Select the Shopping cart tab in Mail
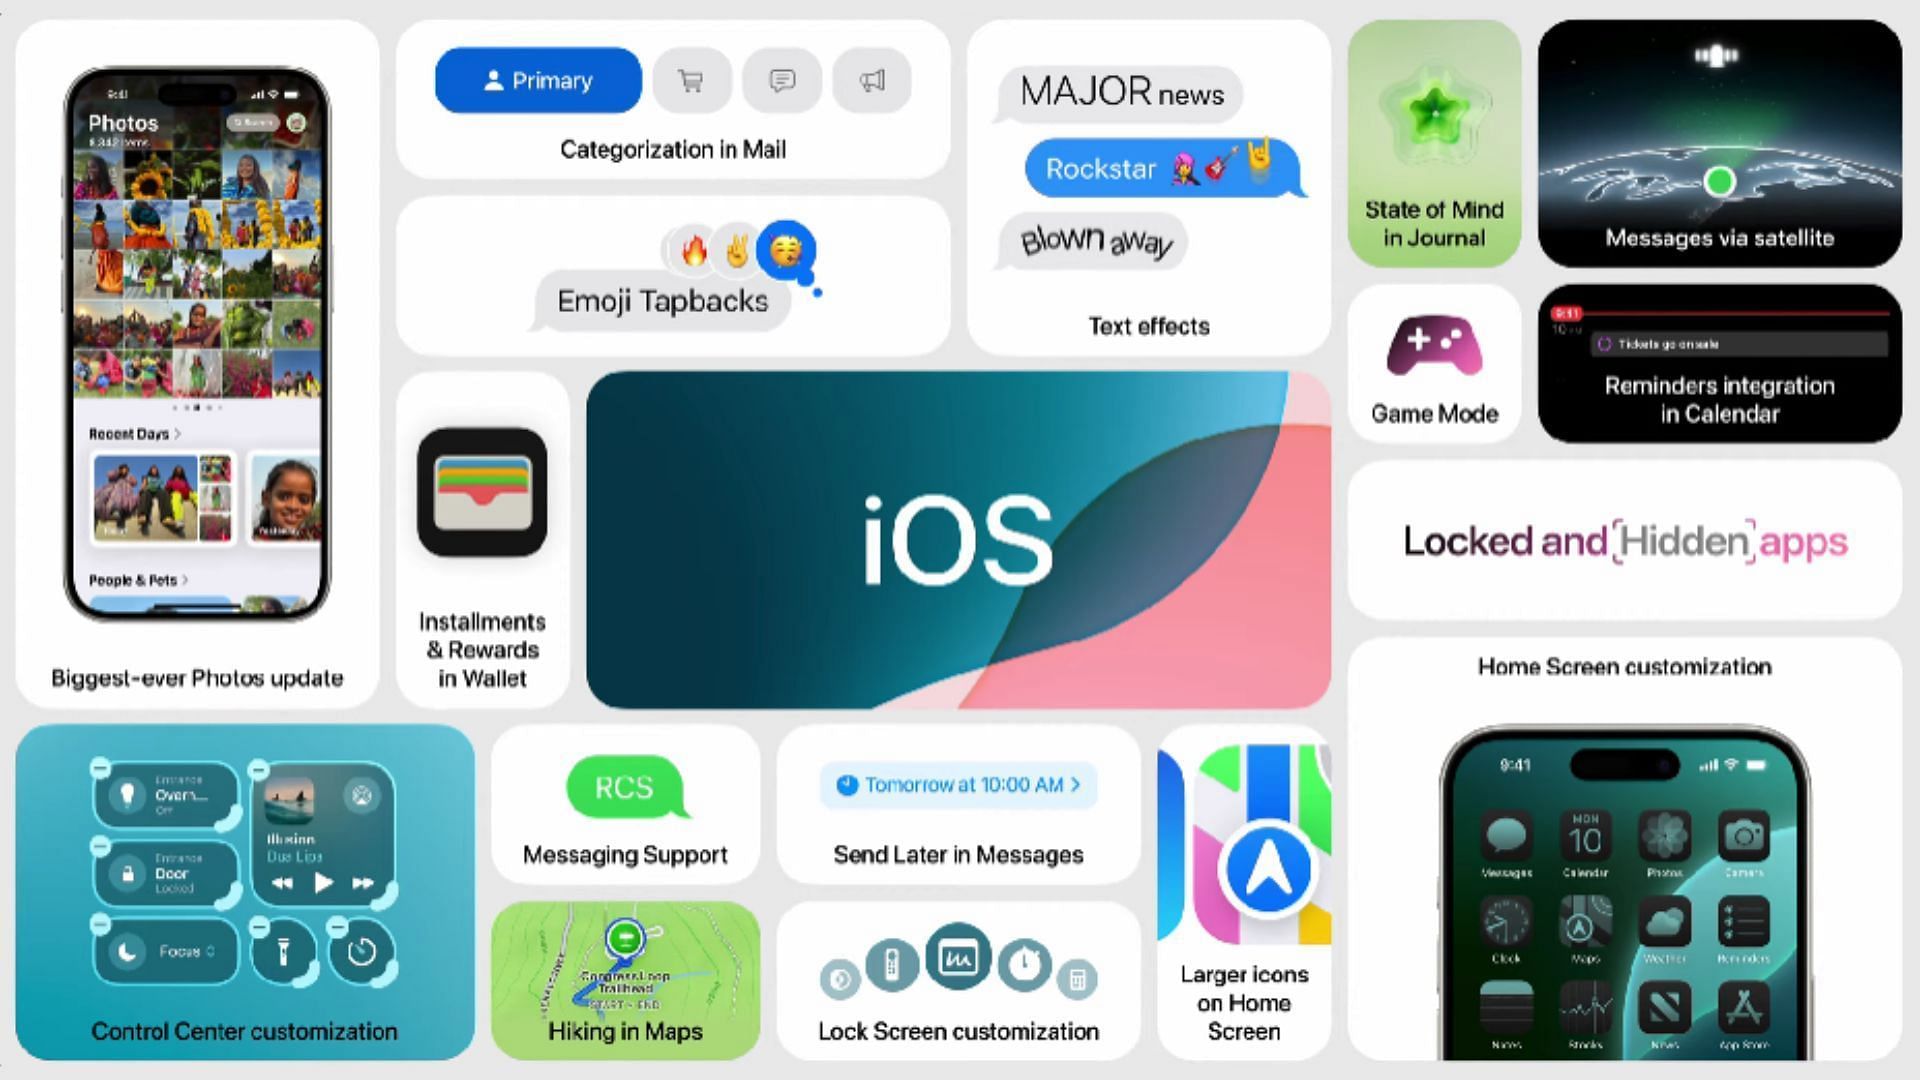Image resolution: width=1920 pixels, height=1080 pixels. point(691,80)
